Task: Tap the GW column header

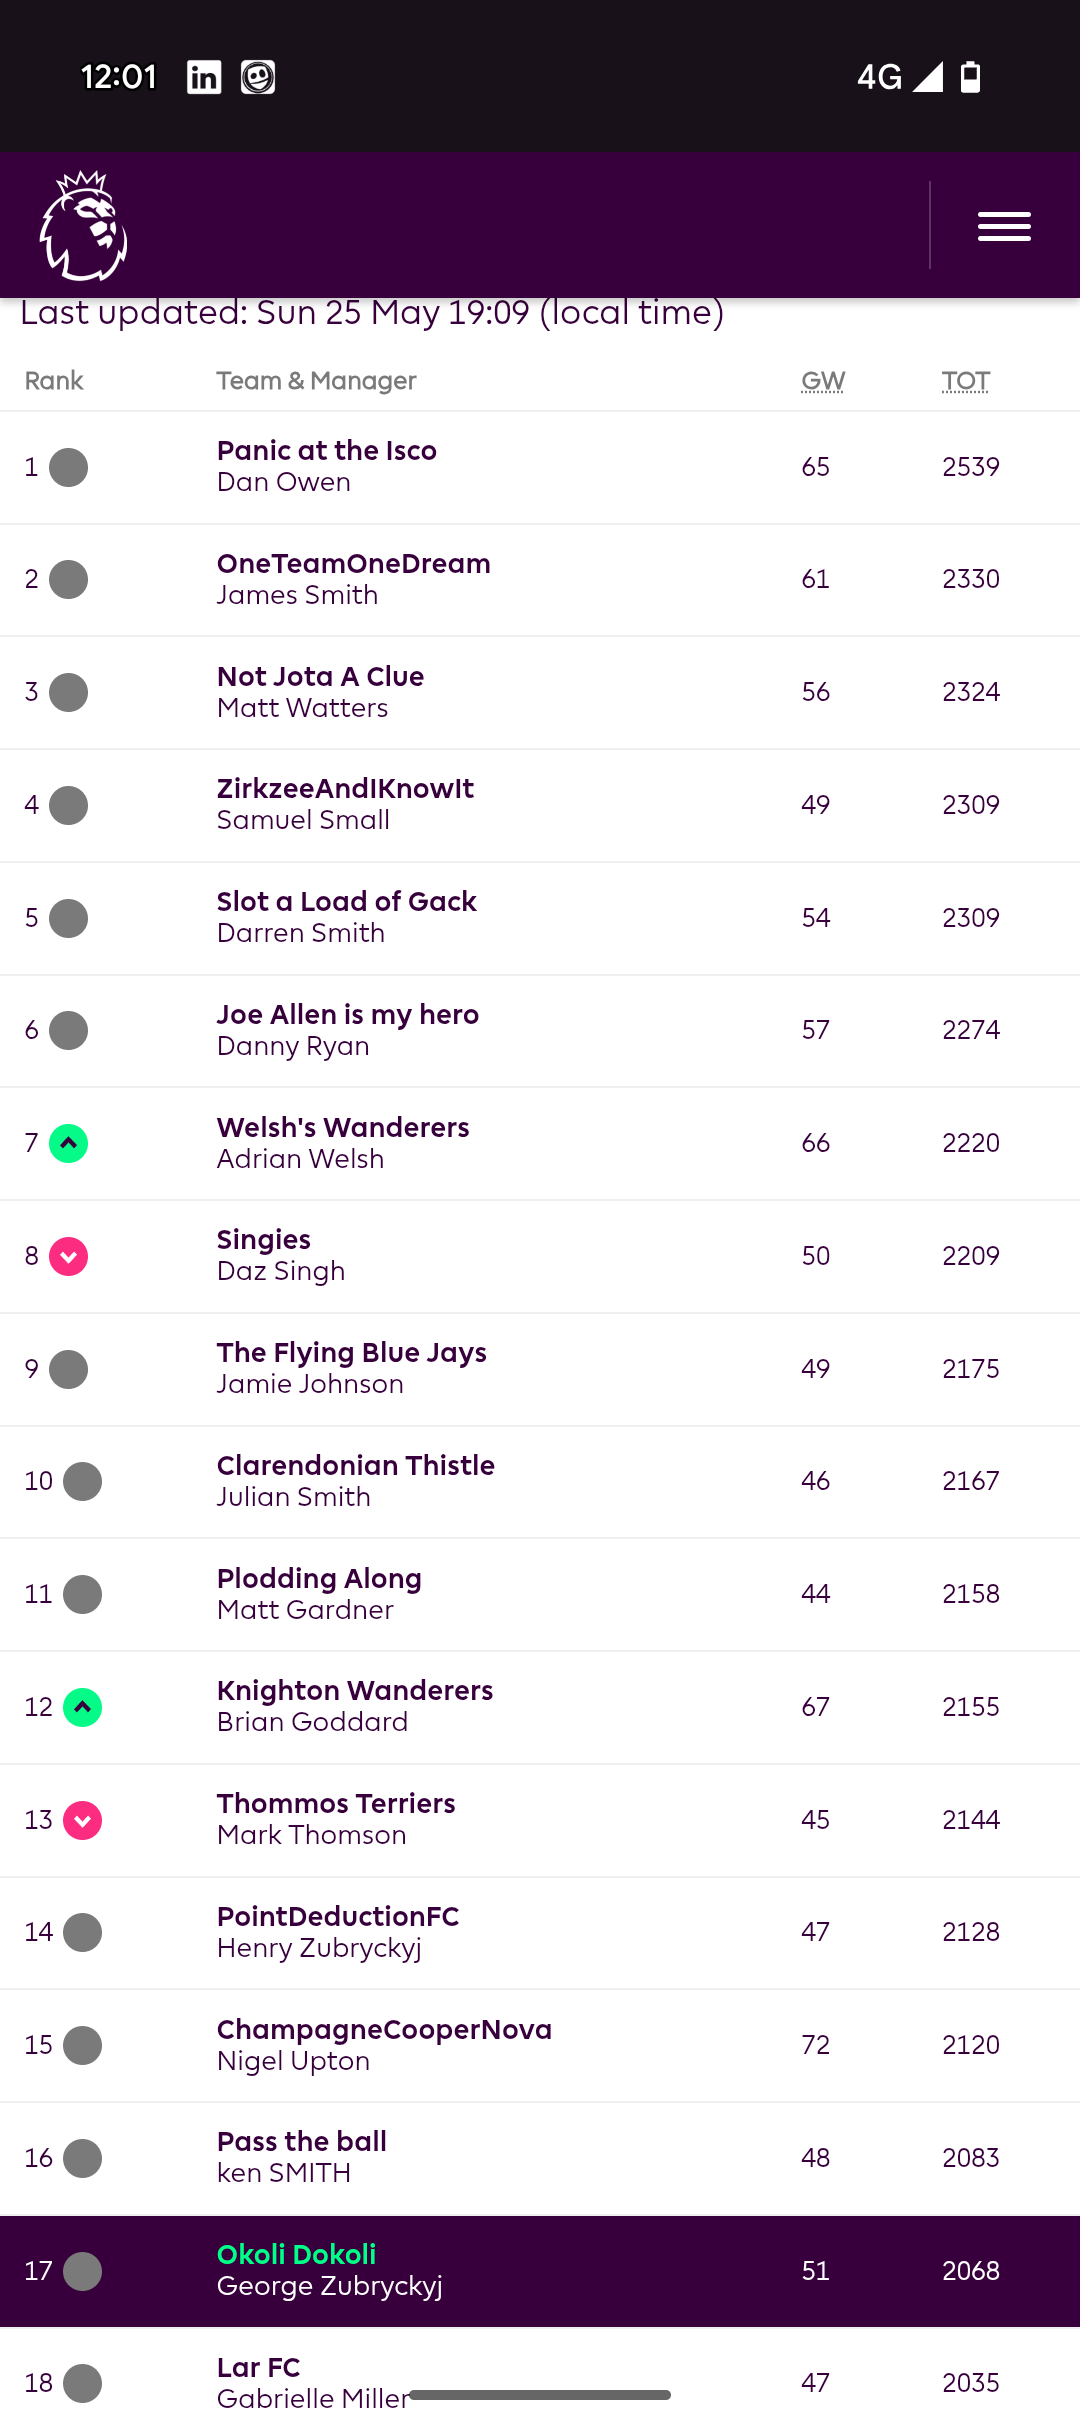Action: 823,381
